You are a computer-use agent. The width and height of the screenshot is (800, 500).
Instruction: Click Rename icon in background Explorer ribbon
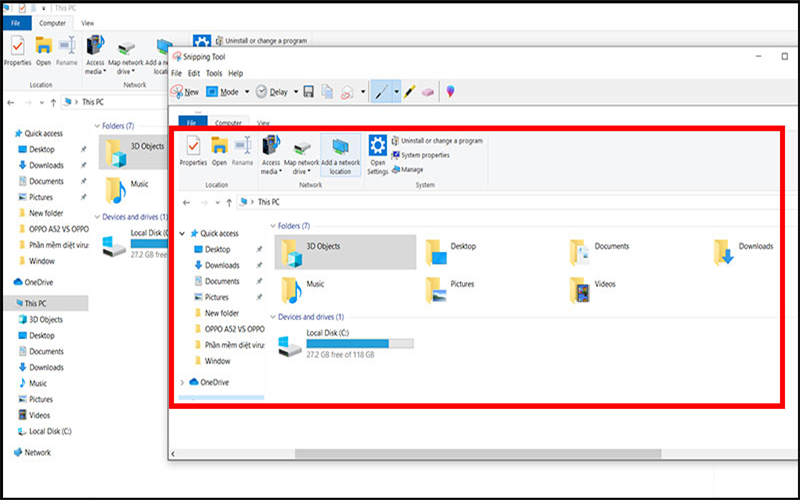pos(67,51)
